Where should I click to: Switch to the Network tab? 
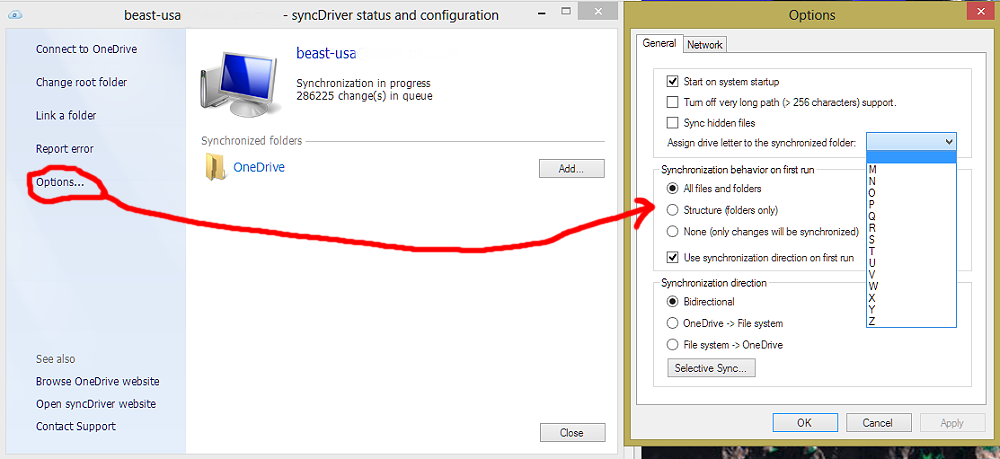pos(705,45)
